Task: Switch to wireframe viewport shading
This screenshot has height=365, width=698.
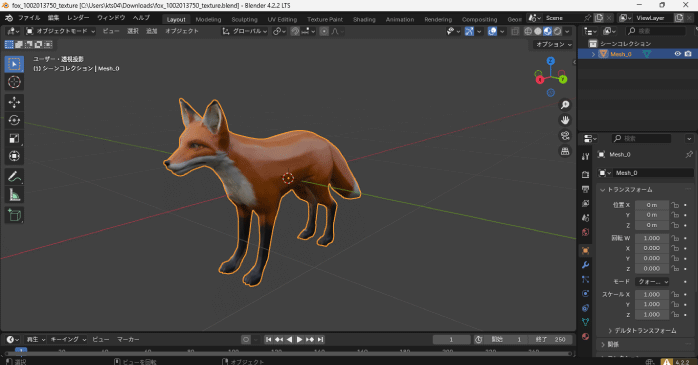Action: (528, 31)
